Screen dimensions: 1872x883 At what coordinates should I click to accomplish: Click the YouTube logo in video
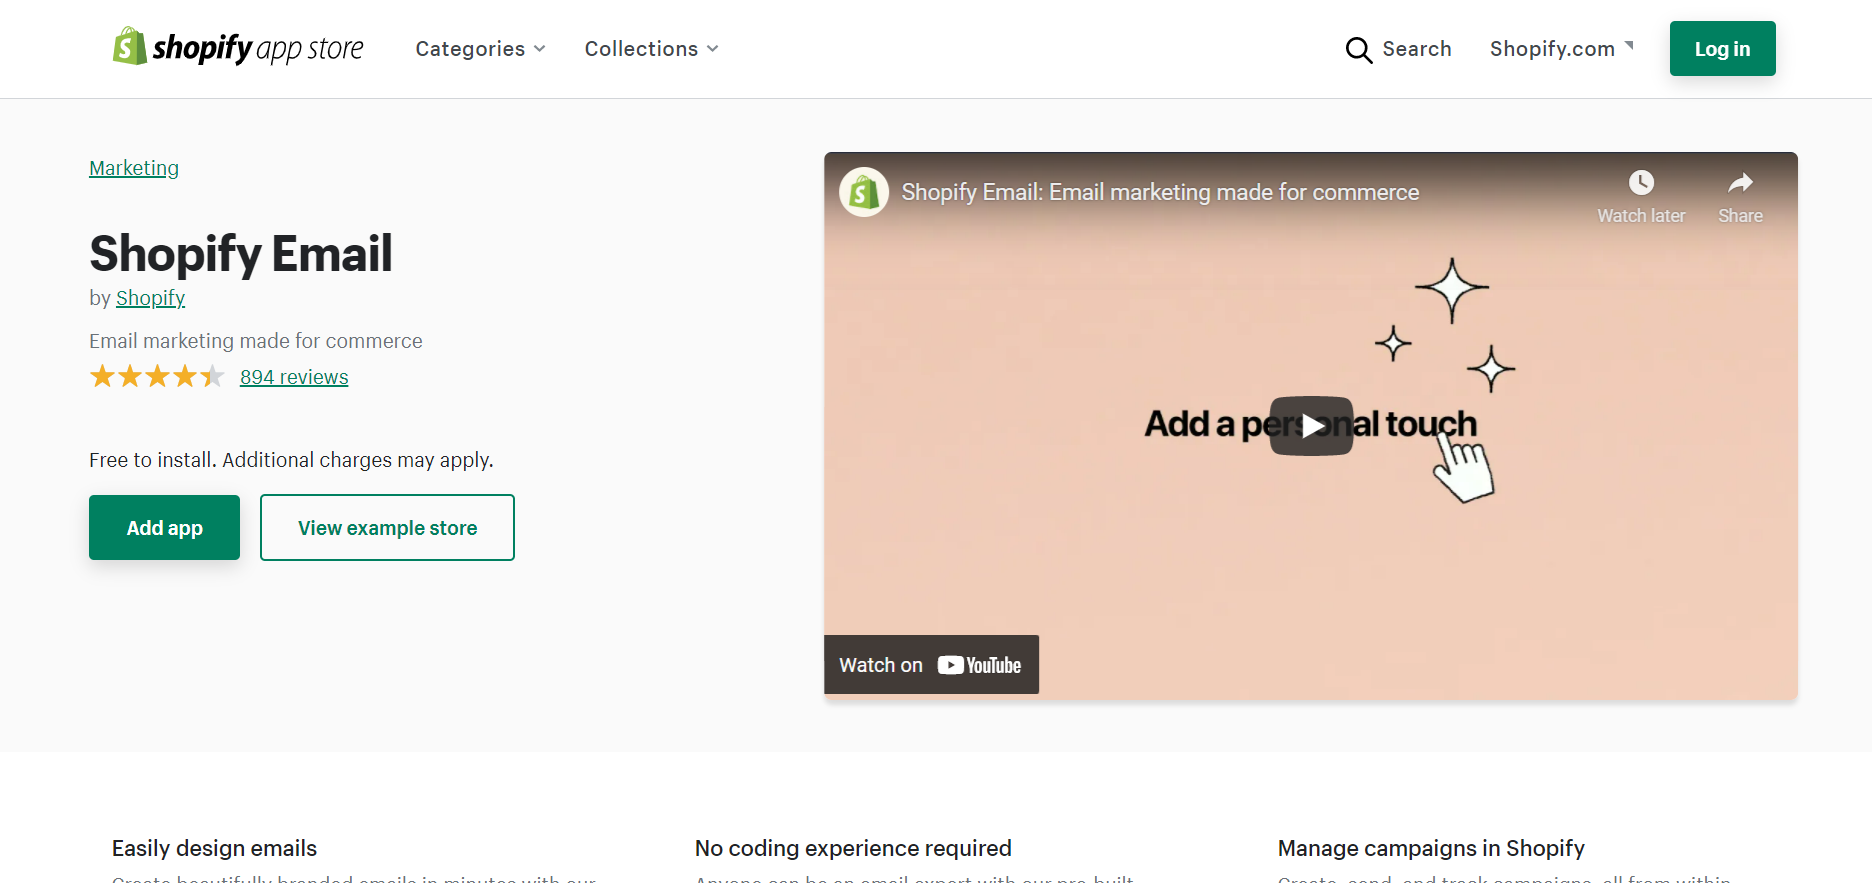tap(980, 665)
